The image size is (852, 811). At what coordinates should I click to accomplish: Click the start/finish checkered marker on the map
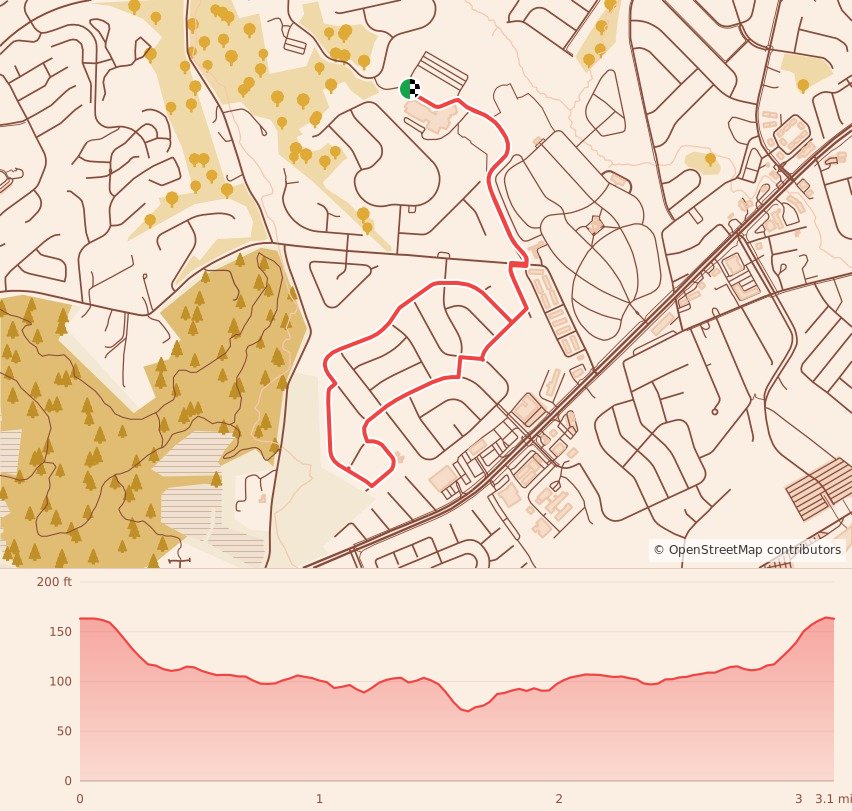(410, 89)
